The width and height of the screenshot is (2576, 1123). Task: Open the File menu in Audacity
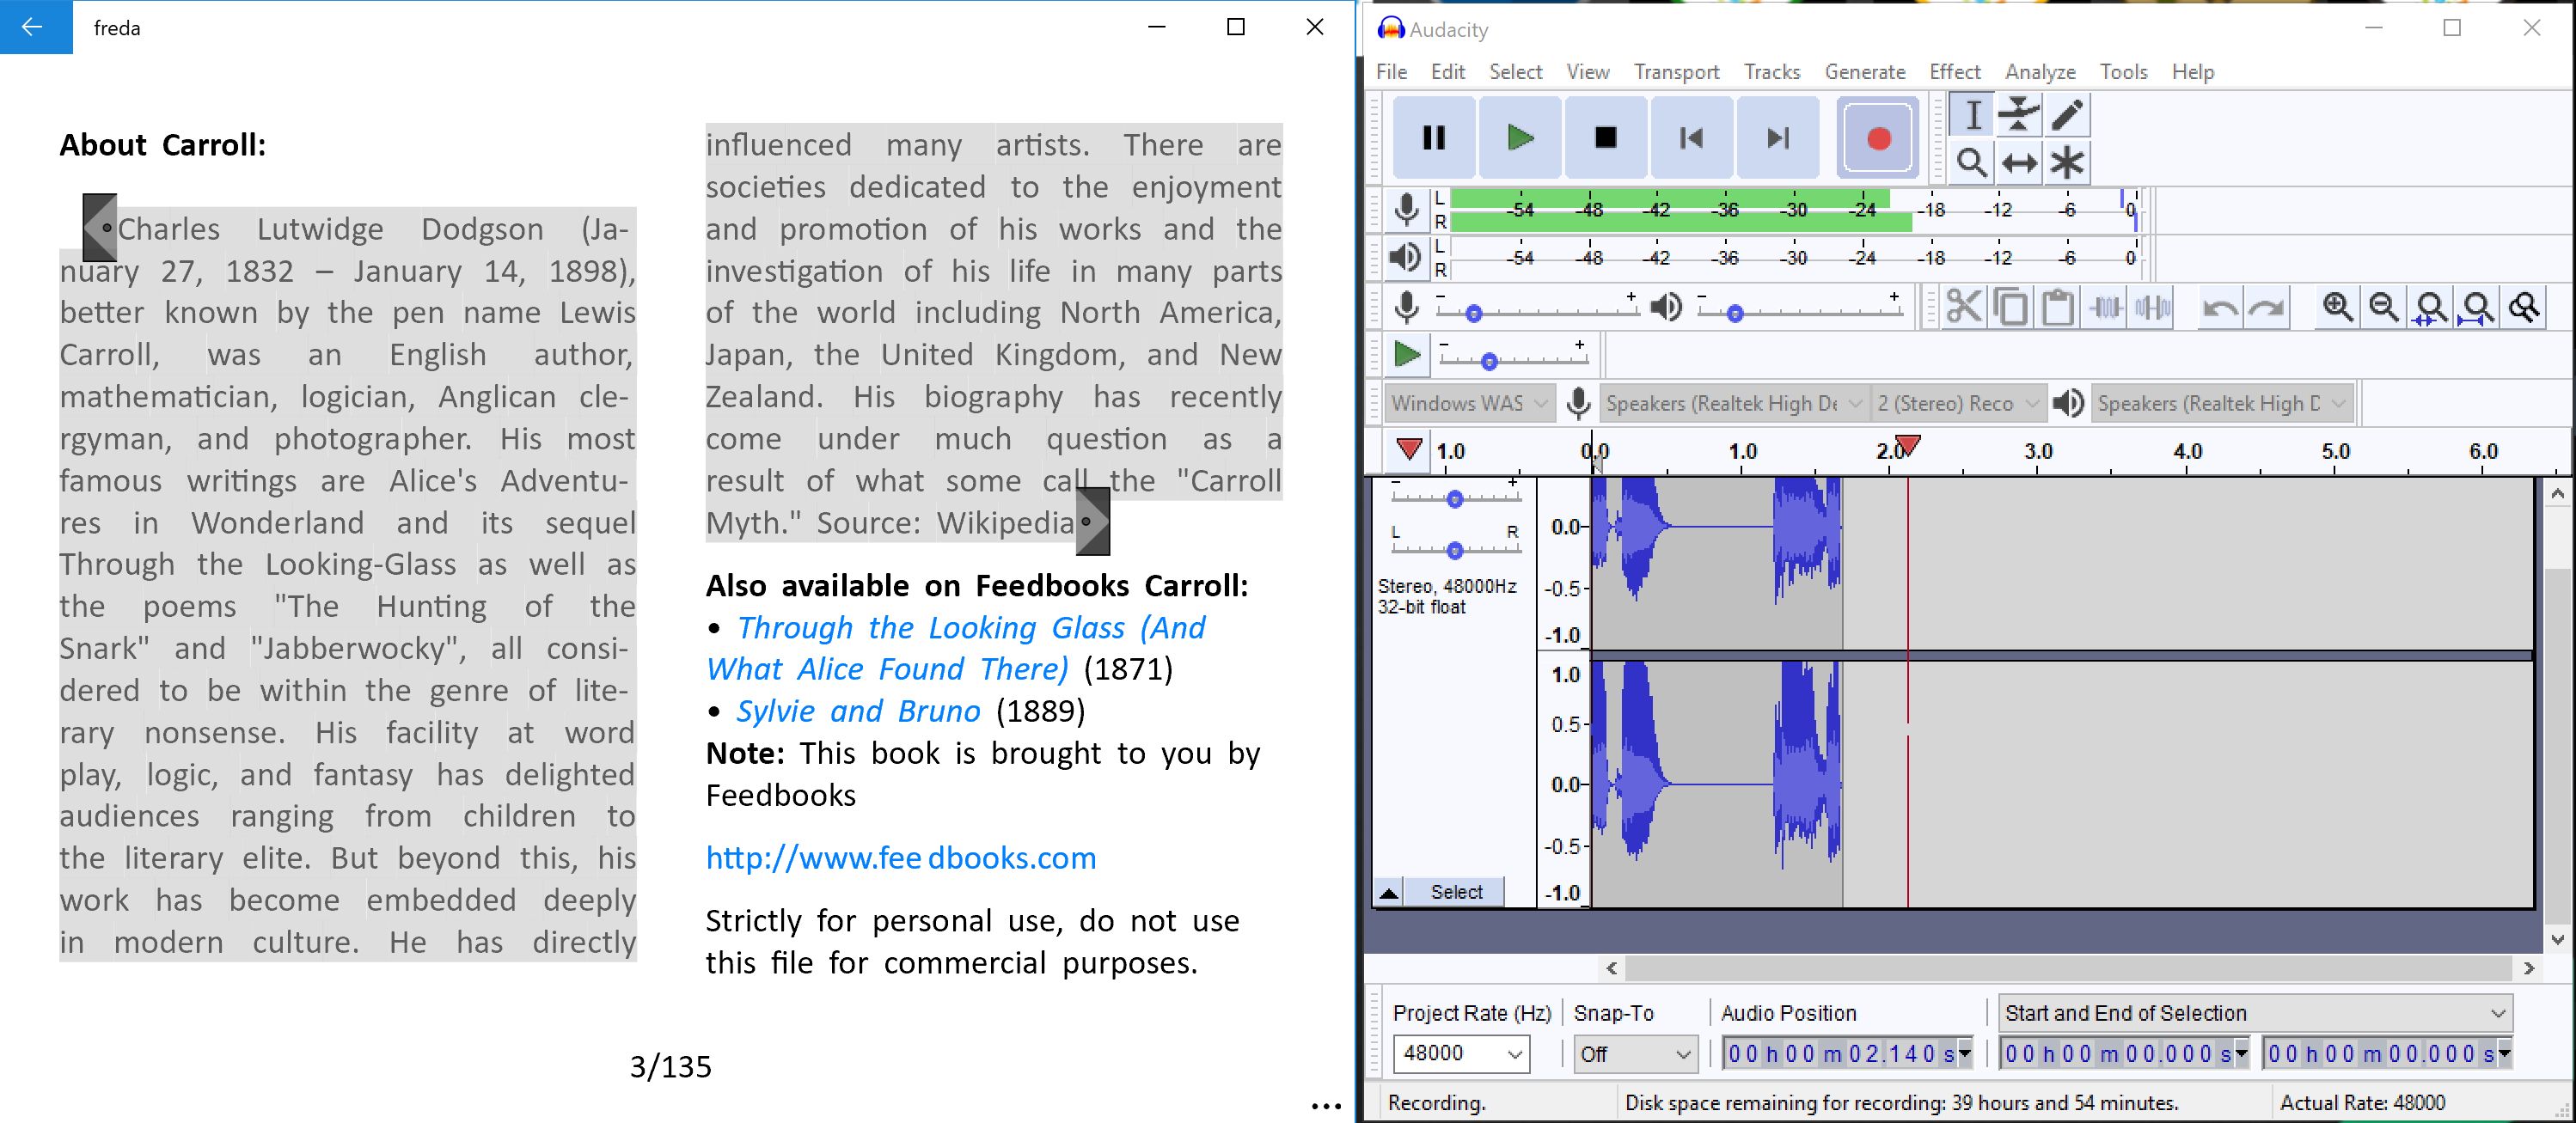coord(1391,72)
